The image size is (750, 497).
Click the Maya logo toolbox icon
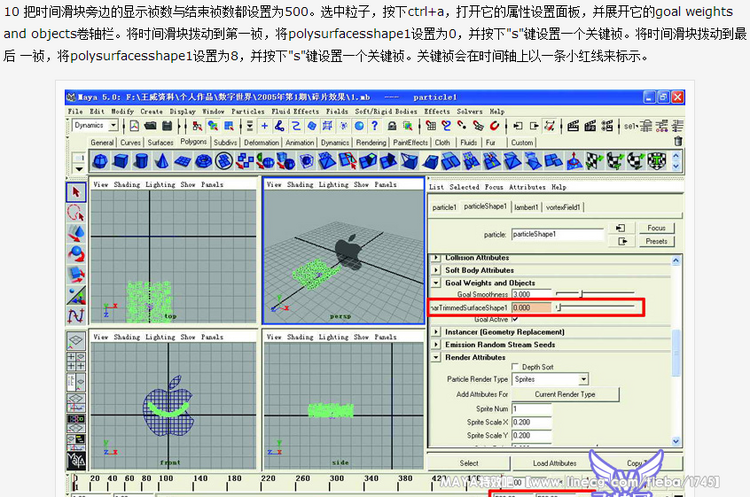(76, 461)
